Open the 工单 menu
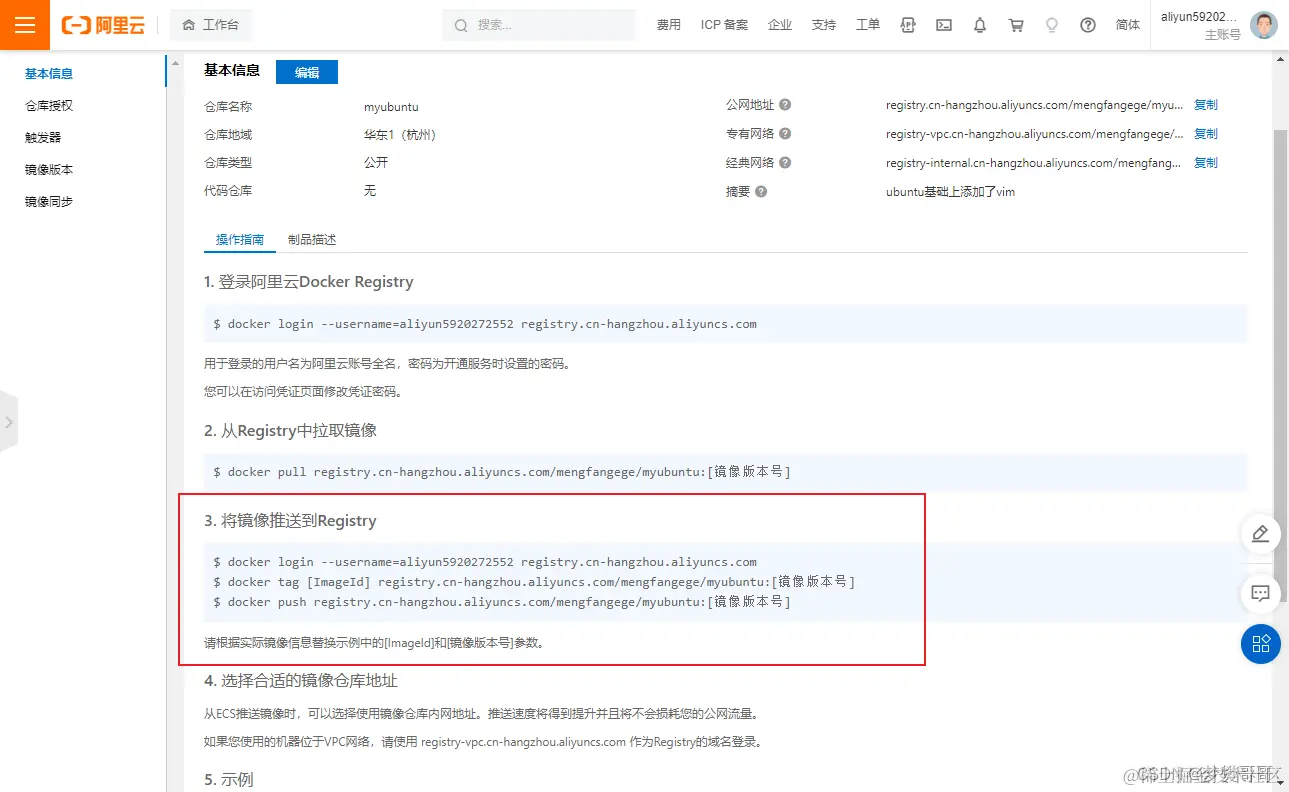The image size is (1289, 792). [868, 25]
